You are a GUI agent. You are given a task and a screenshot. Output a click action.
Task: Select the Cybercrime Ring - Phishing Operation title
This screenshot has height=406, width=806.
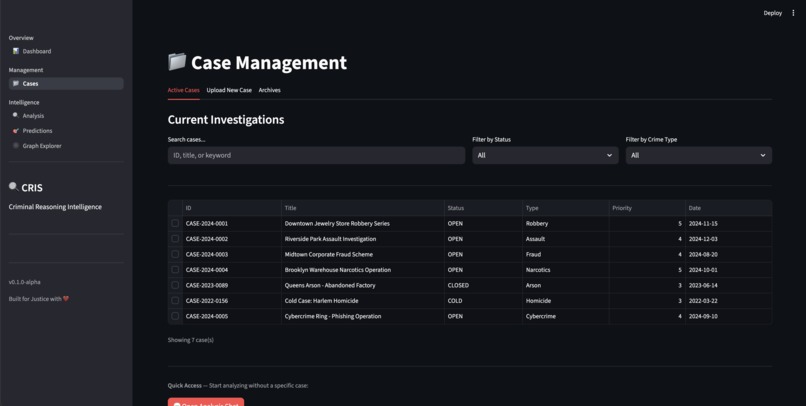[333, 316]
